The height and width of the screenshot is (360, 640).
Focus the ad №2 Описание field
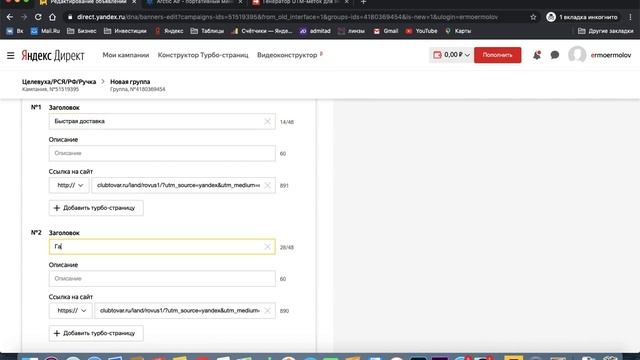(x=162, y=279)
